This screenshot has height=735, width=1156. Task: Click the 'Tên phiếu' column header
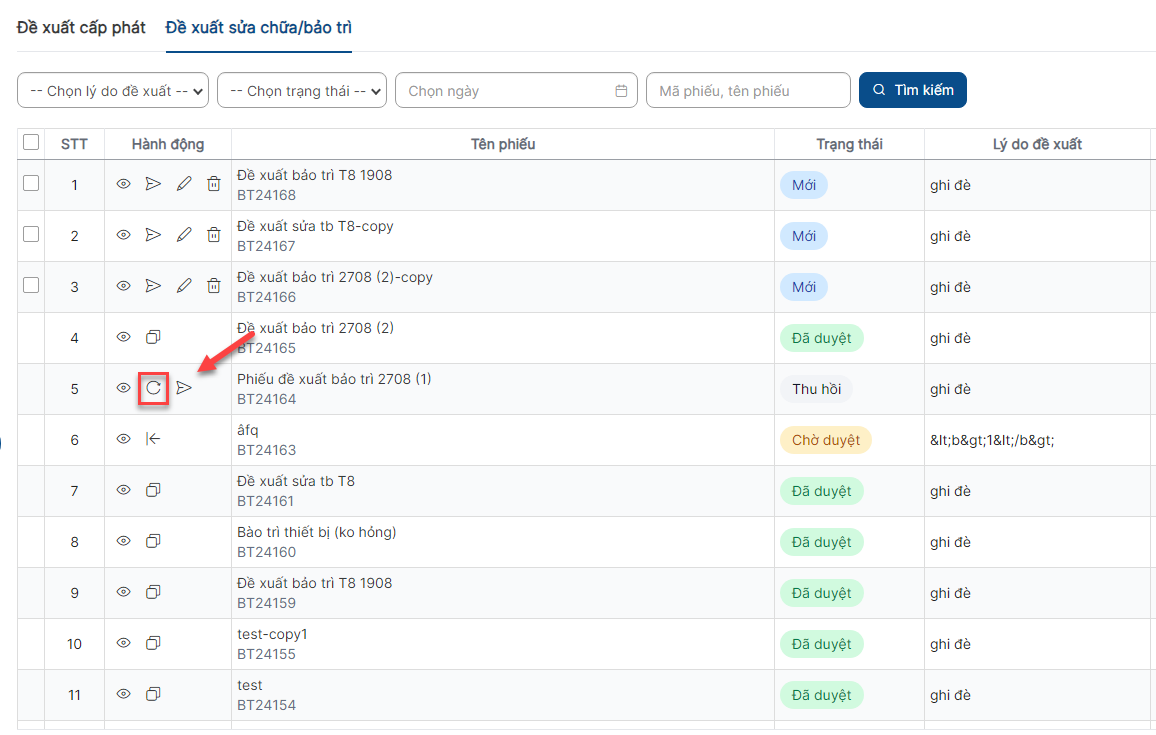click(x=503, y=144)
